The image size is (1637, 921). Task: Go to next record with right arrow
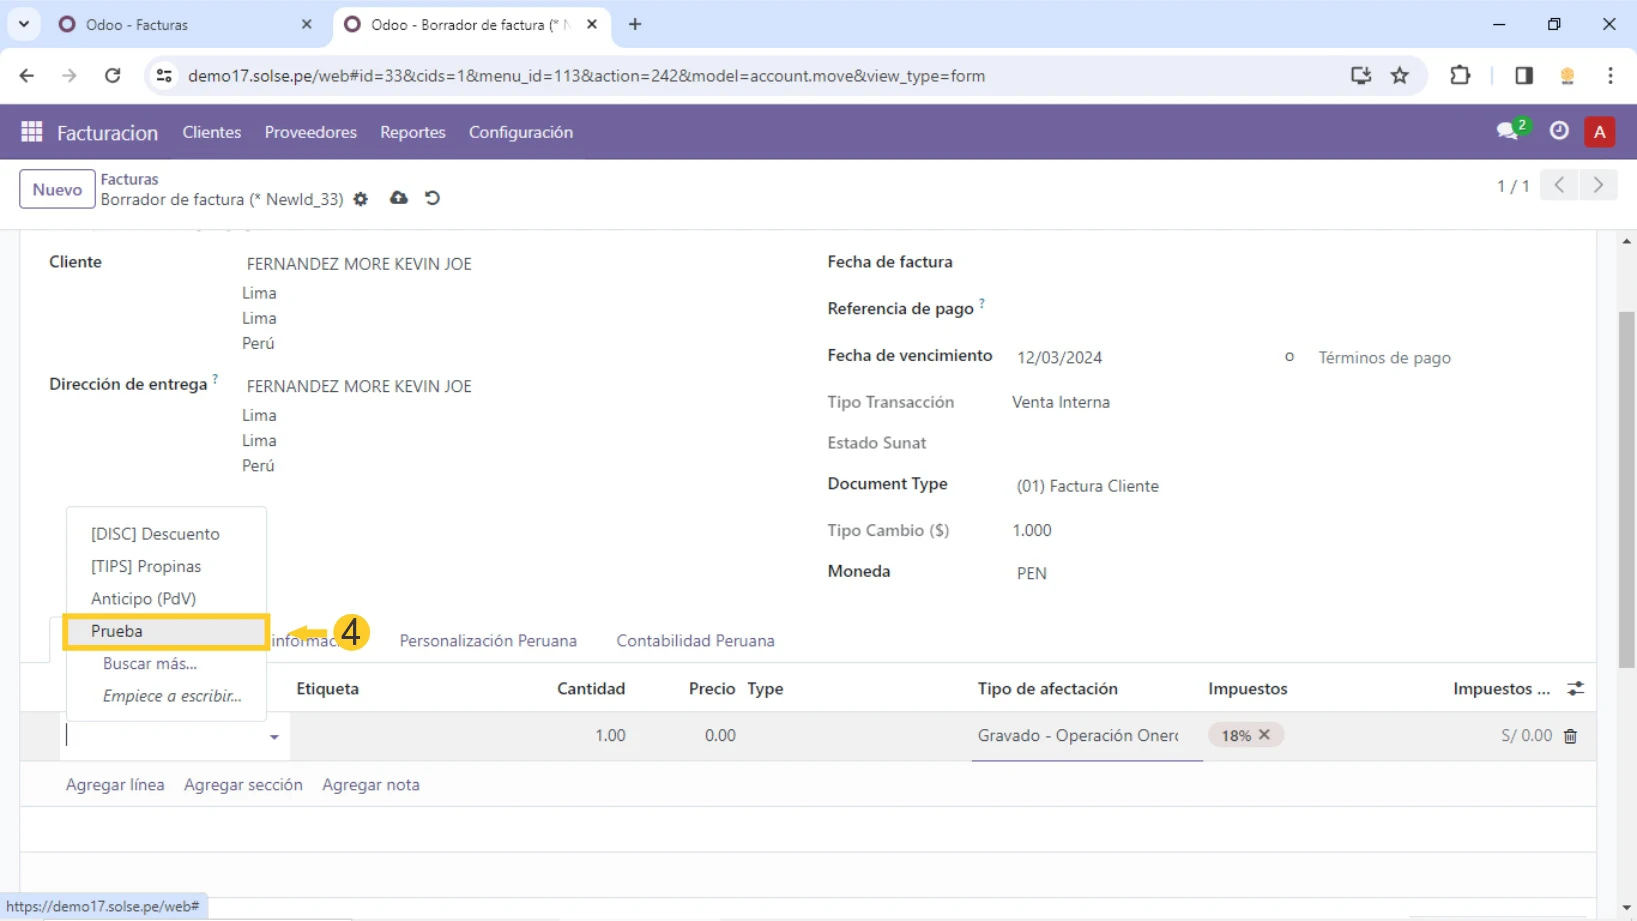(x=1598, y=185)
